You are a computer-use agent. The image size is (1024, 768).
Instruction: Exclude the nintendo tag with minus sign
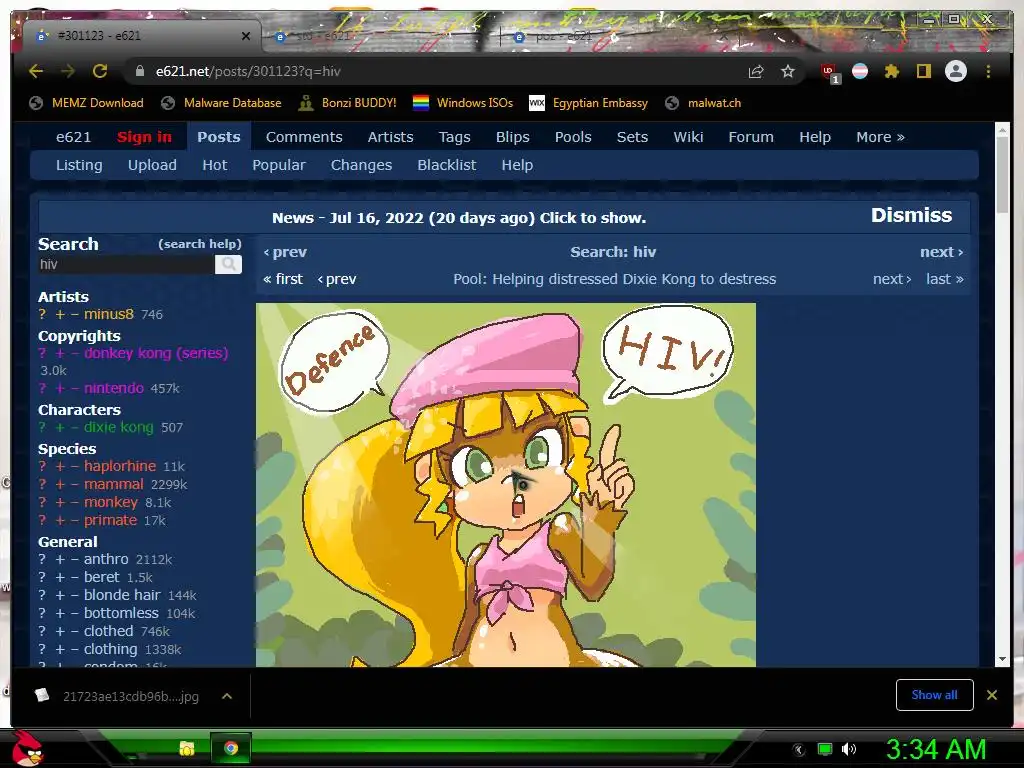click(74, 388)
